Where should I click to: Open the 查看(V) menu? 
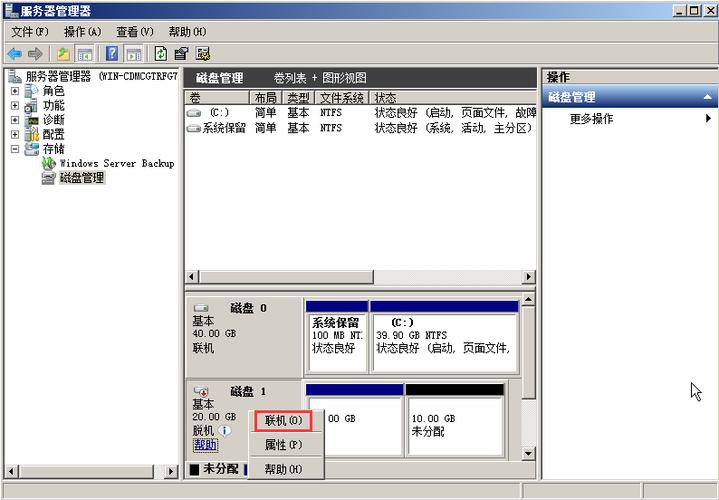tap(135, 32)
